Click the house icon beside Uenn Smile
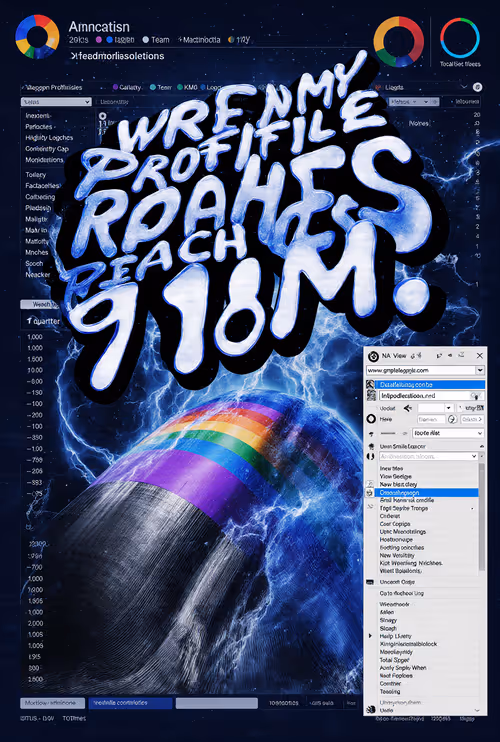The image size is (500, 742). 371,446
